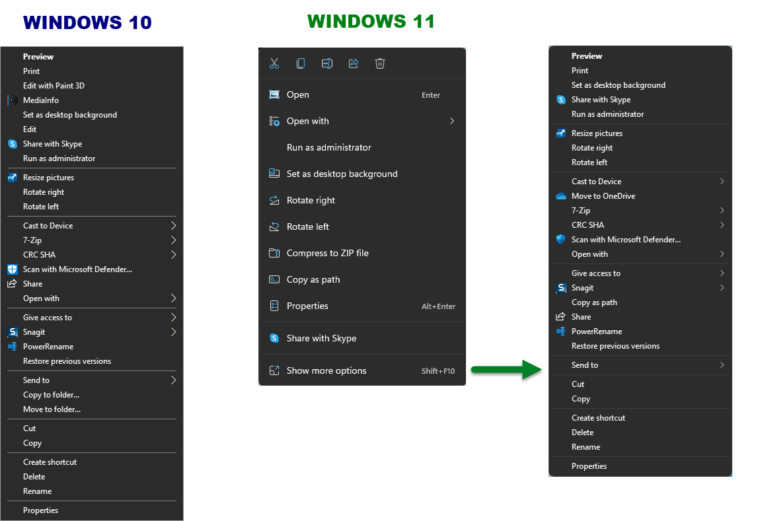
Task: Click the Open icon in Windows 11 menu
Action: [274, 95]
